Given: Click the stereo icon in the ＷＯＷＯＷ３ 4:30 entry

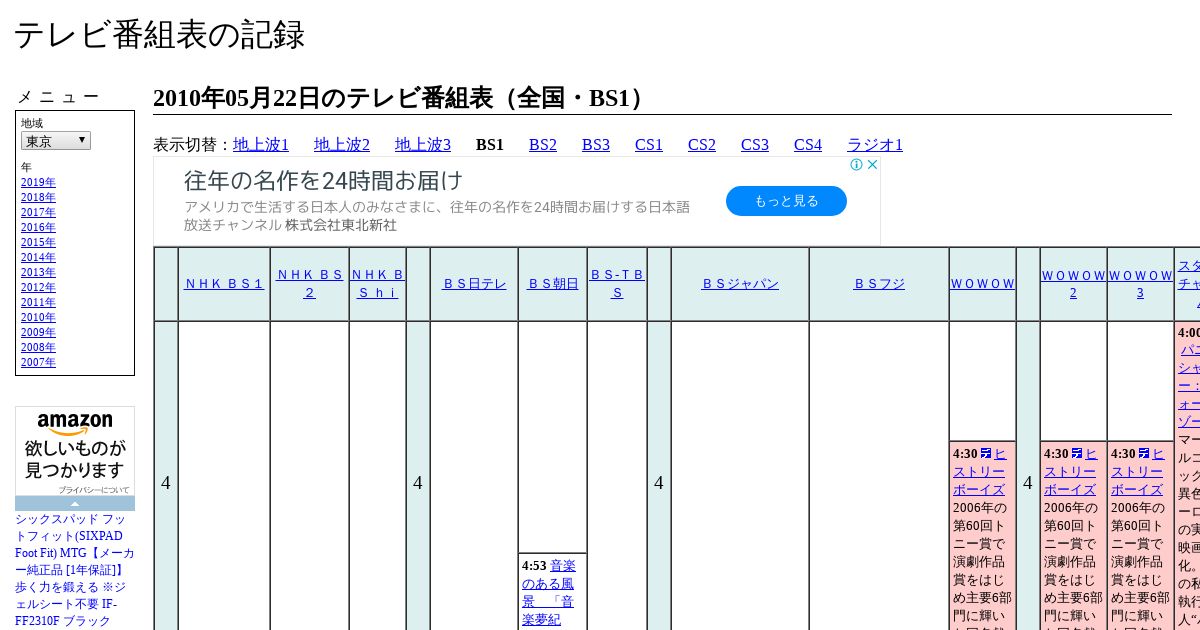Looking at the screenshot, I should (x=1144, y=454).
